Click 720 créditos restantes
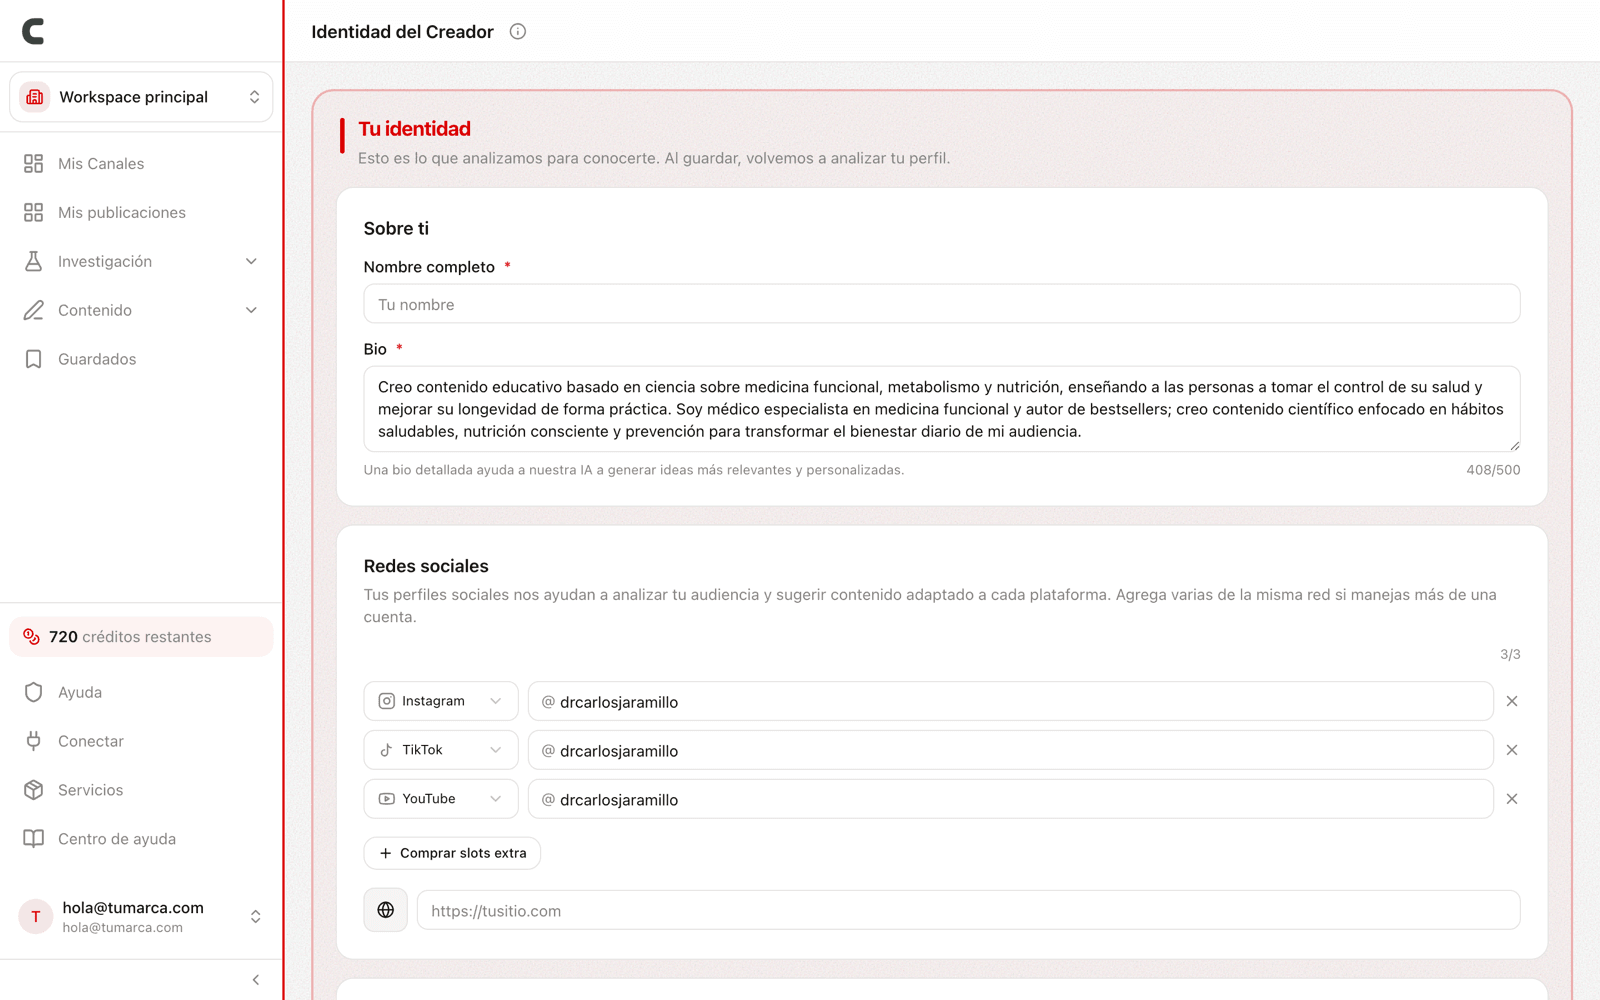Screen dimensions: 1600x1000 (x=141, y=637)
